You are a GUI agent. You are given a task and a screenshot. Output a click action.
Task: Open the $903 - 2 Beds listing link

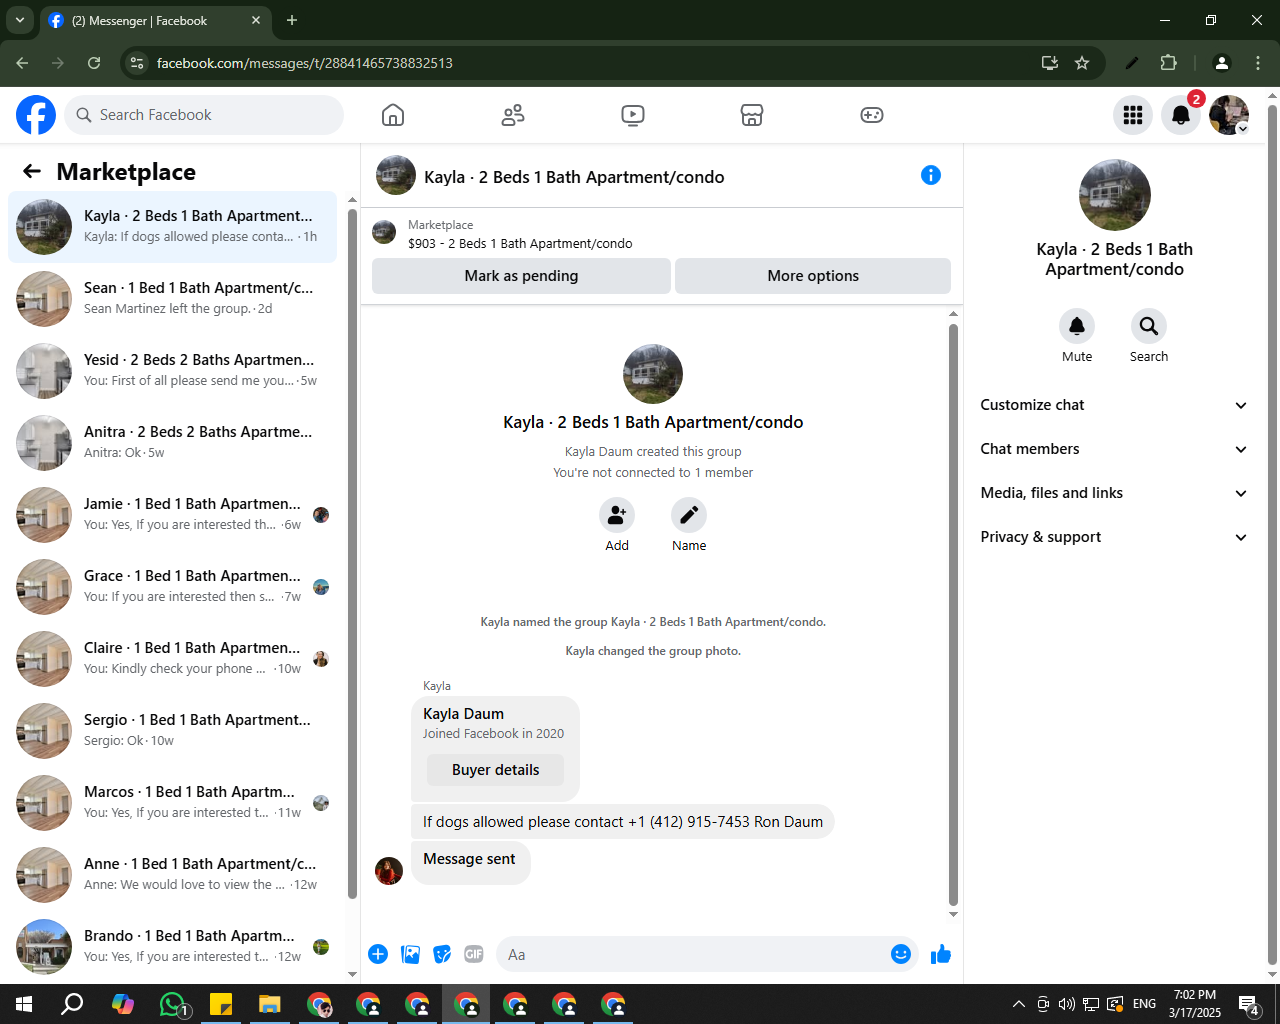520,243
